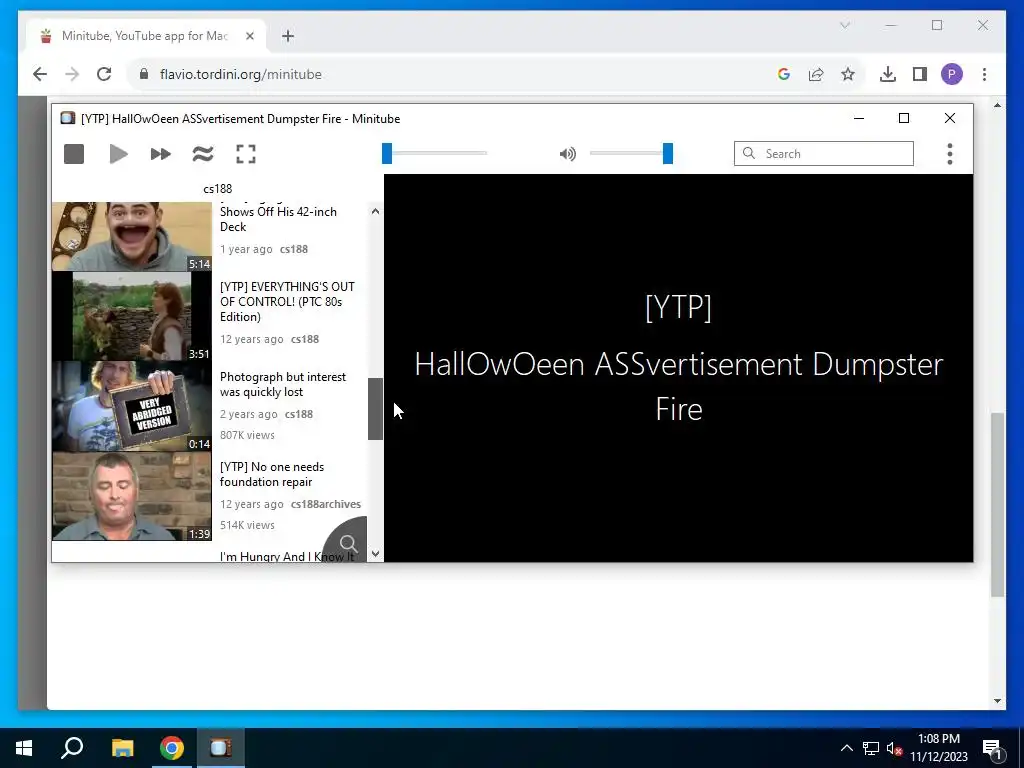Open the VERY ABRIDGED VERSION thumbnail
This screenshot has width=1024, height=768.
click(132, 406)
